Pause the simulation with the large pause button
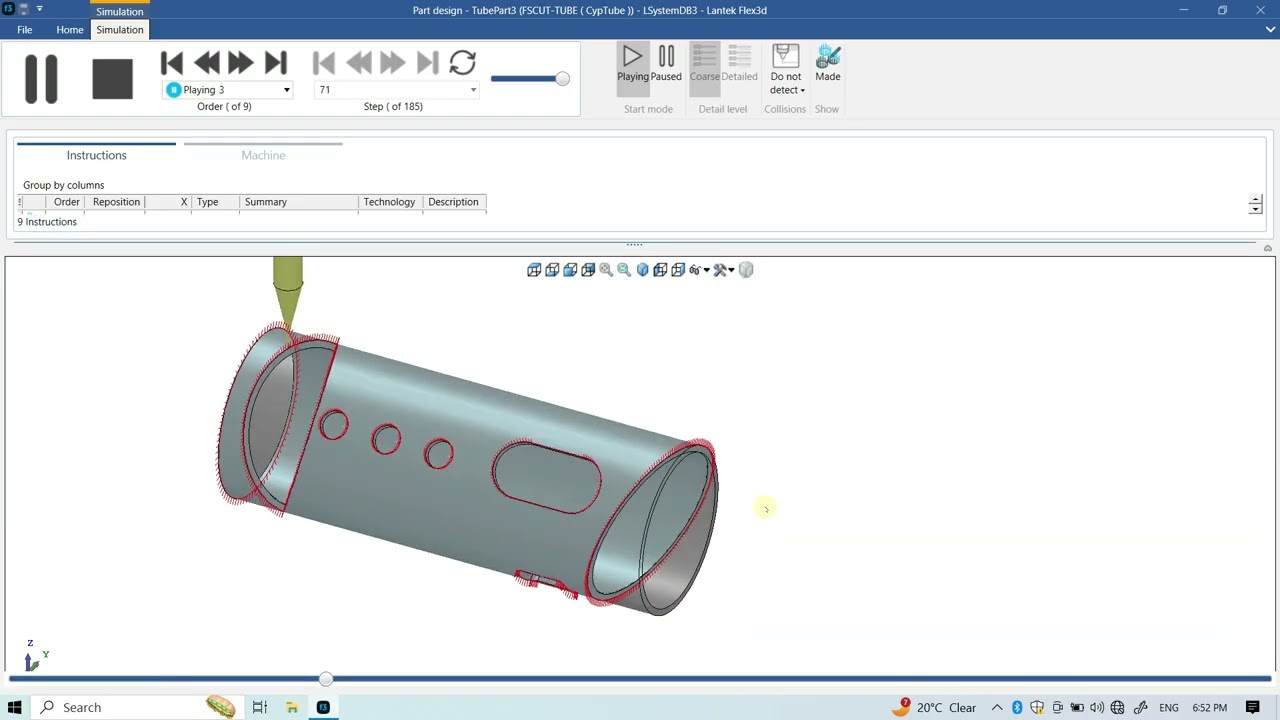1280x720 pixels. (x=41, y=79)
